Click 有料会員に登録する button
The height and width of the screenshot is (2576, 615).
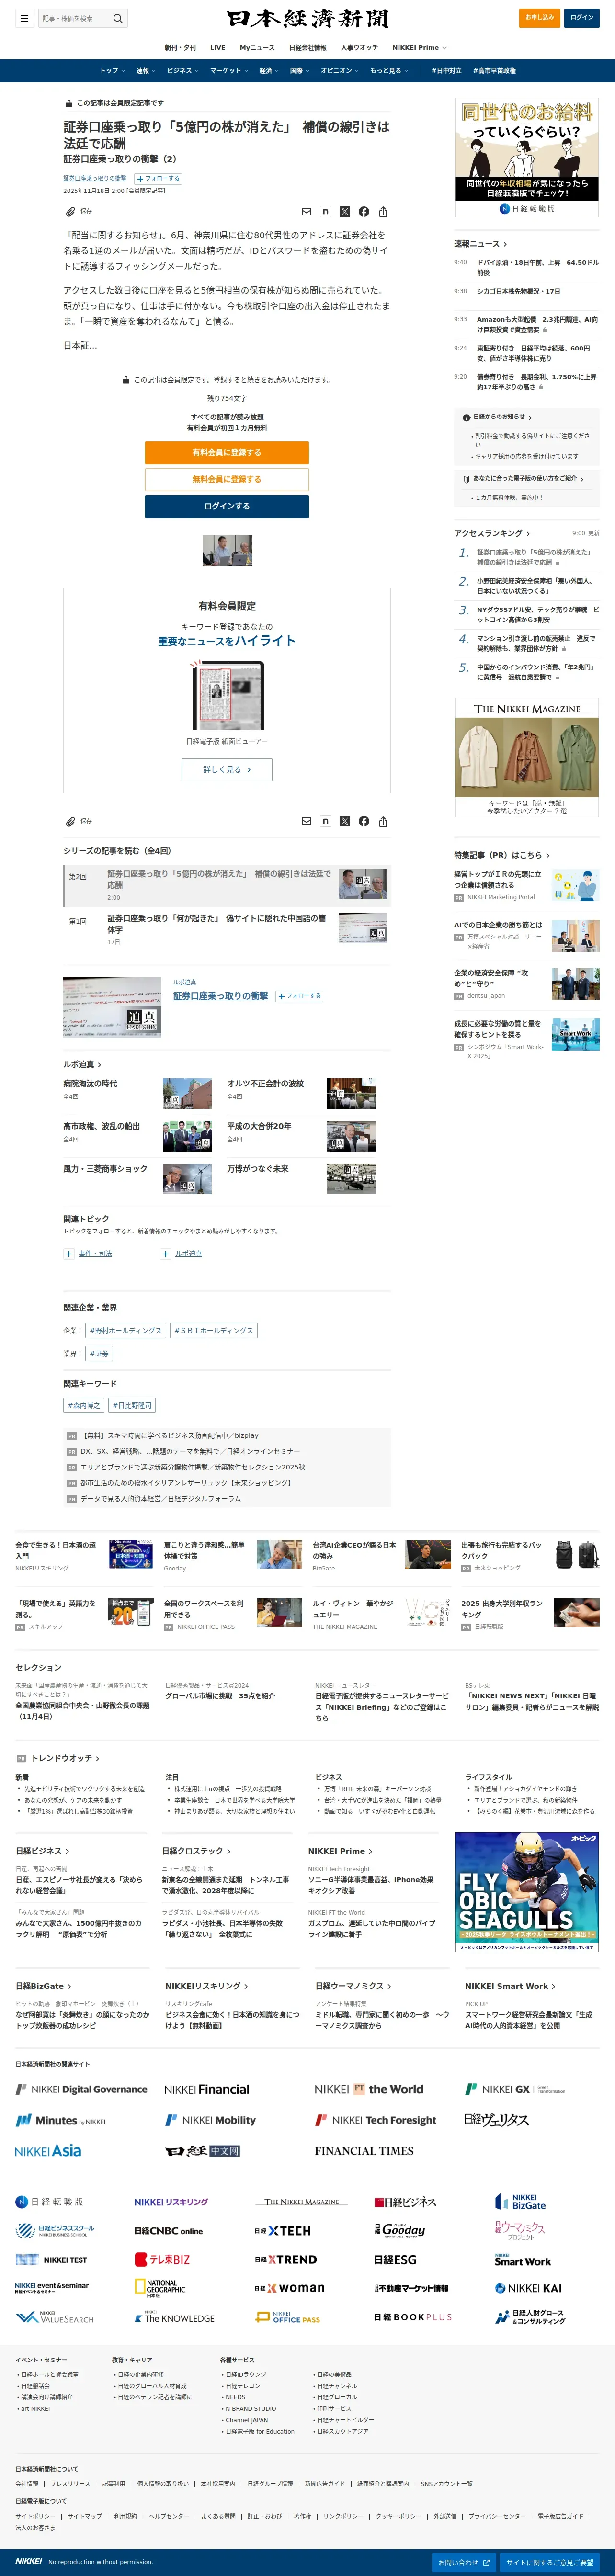point(227,453)
